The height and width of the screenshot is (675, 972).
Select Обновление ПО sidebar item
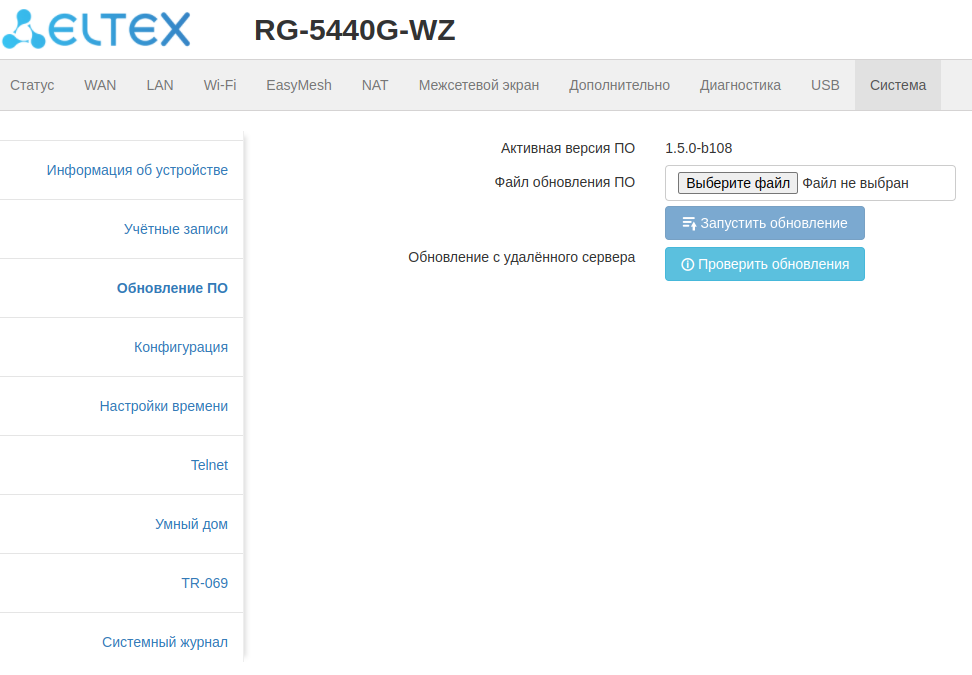172,288
